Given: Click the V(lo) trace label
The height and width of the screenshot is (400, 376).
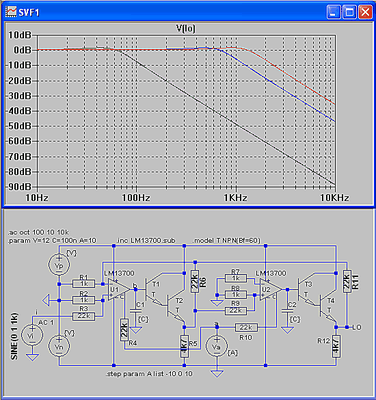Looking at the screenshot, I should pos(186,29).
